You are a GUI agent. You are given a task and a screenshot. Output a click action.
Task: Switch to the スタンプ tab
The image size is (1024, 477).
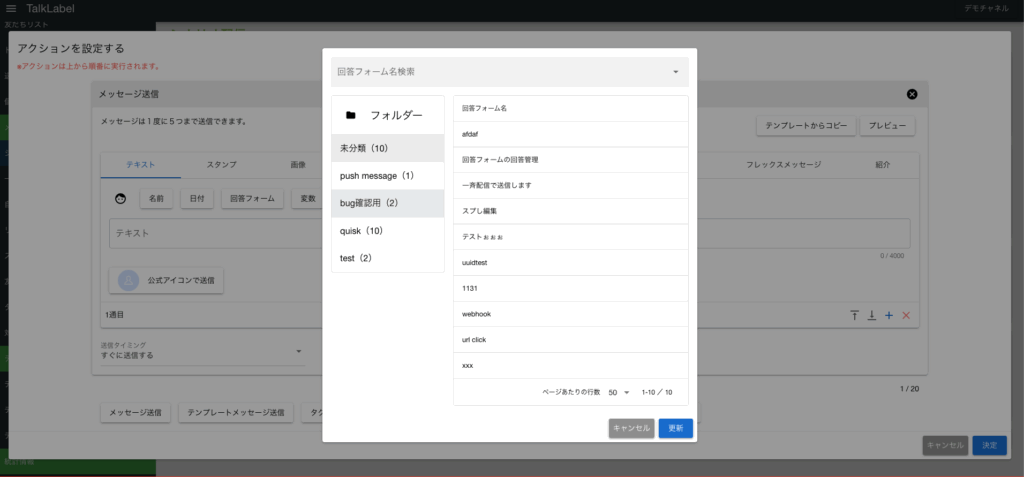tap(221, 164)
